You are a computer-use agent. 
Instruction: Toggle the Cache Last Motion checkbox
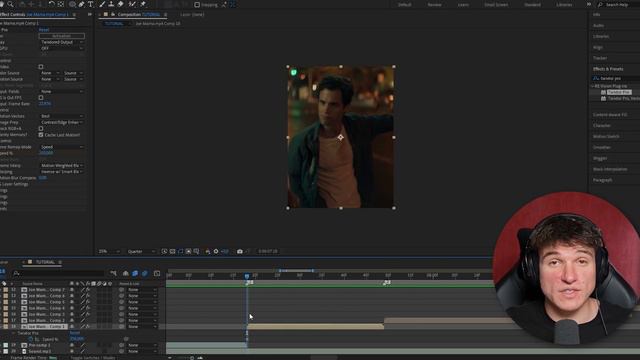click(41, 135)
